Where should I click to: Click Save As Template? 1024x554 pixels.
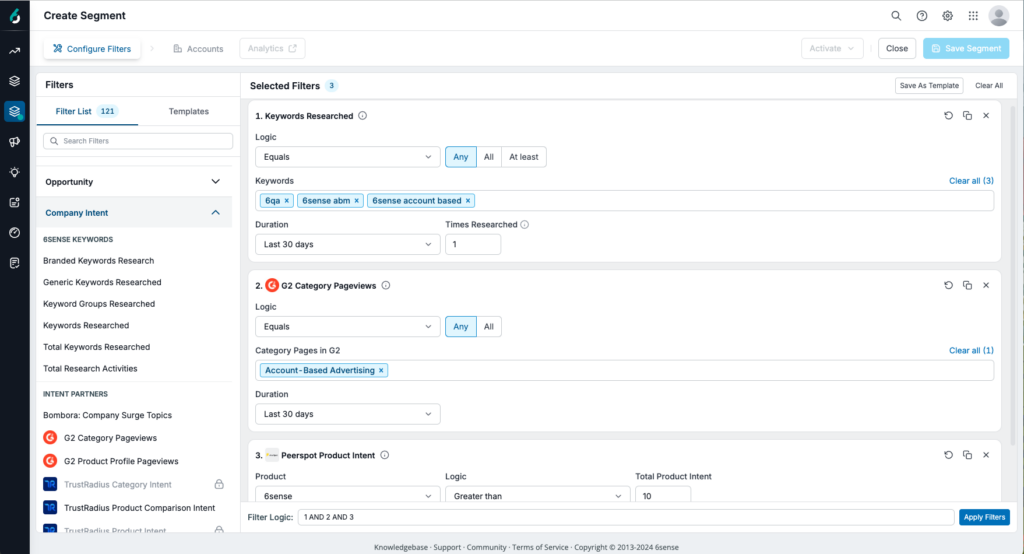tap(929, 86)
